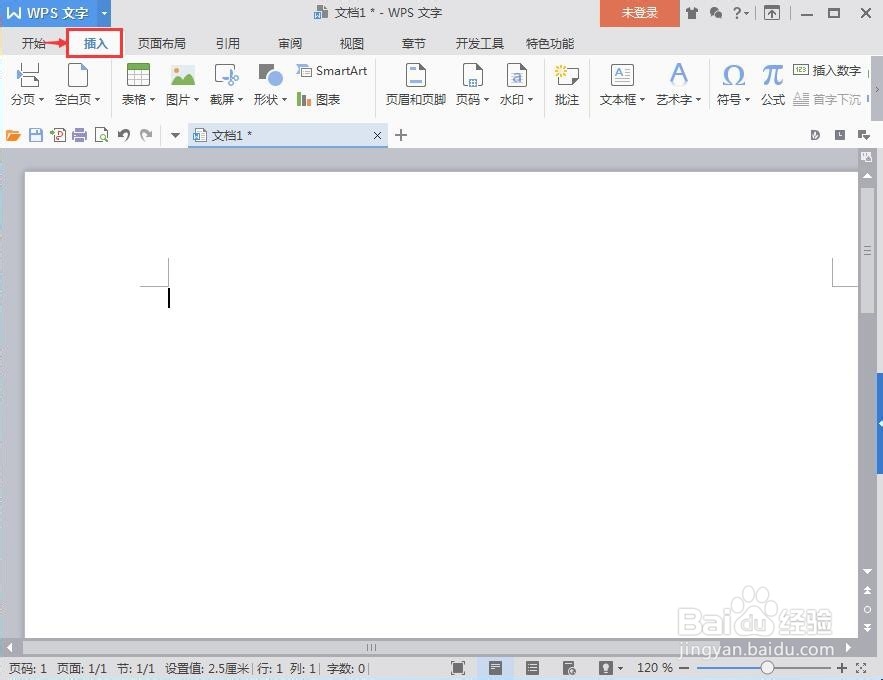Open the 引用 tab
This screenshot has width=883, height=680.
pyautogui.click(x=228, y=43)
